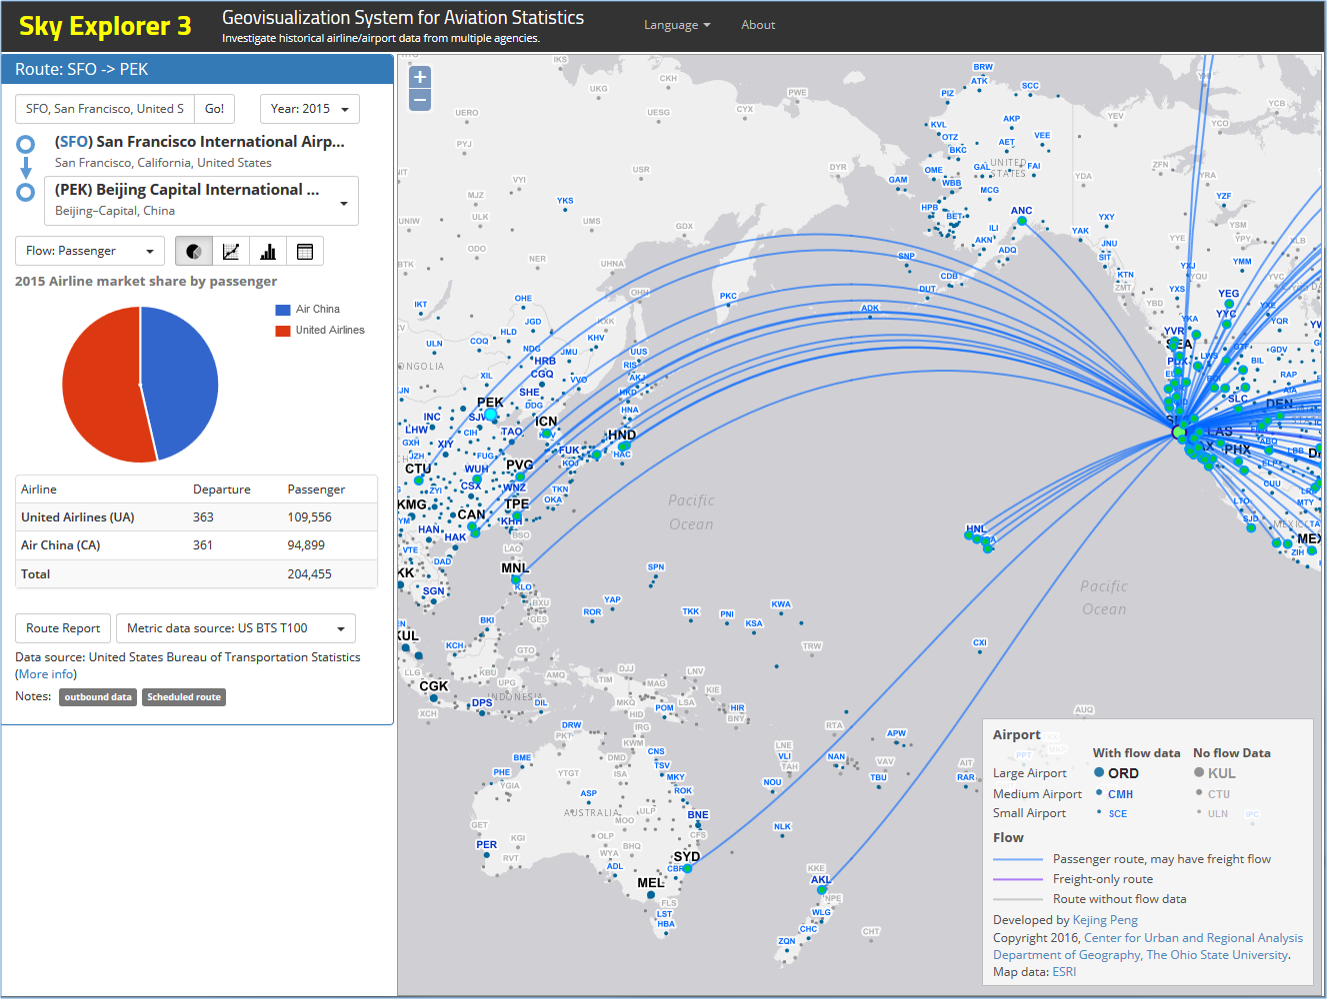This screenshot has height=999, width=1327.
Task: Zoom in on the map
Action: tap(420, 77)
